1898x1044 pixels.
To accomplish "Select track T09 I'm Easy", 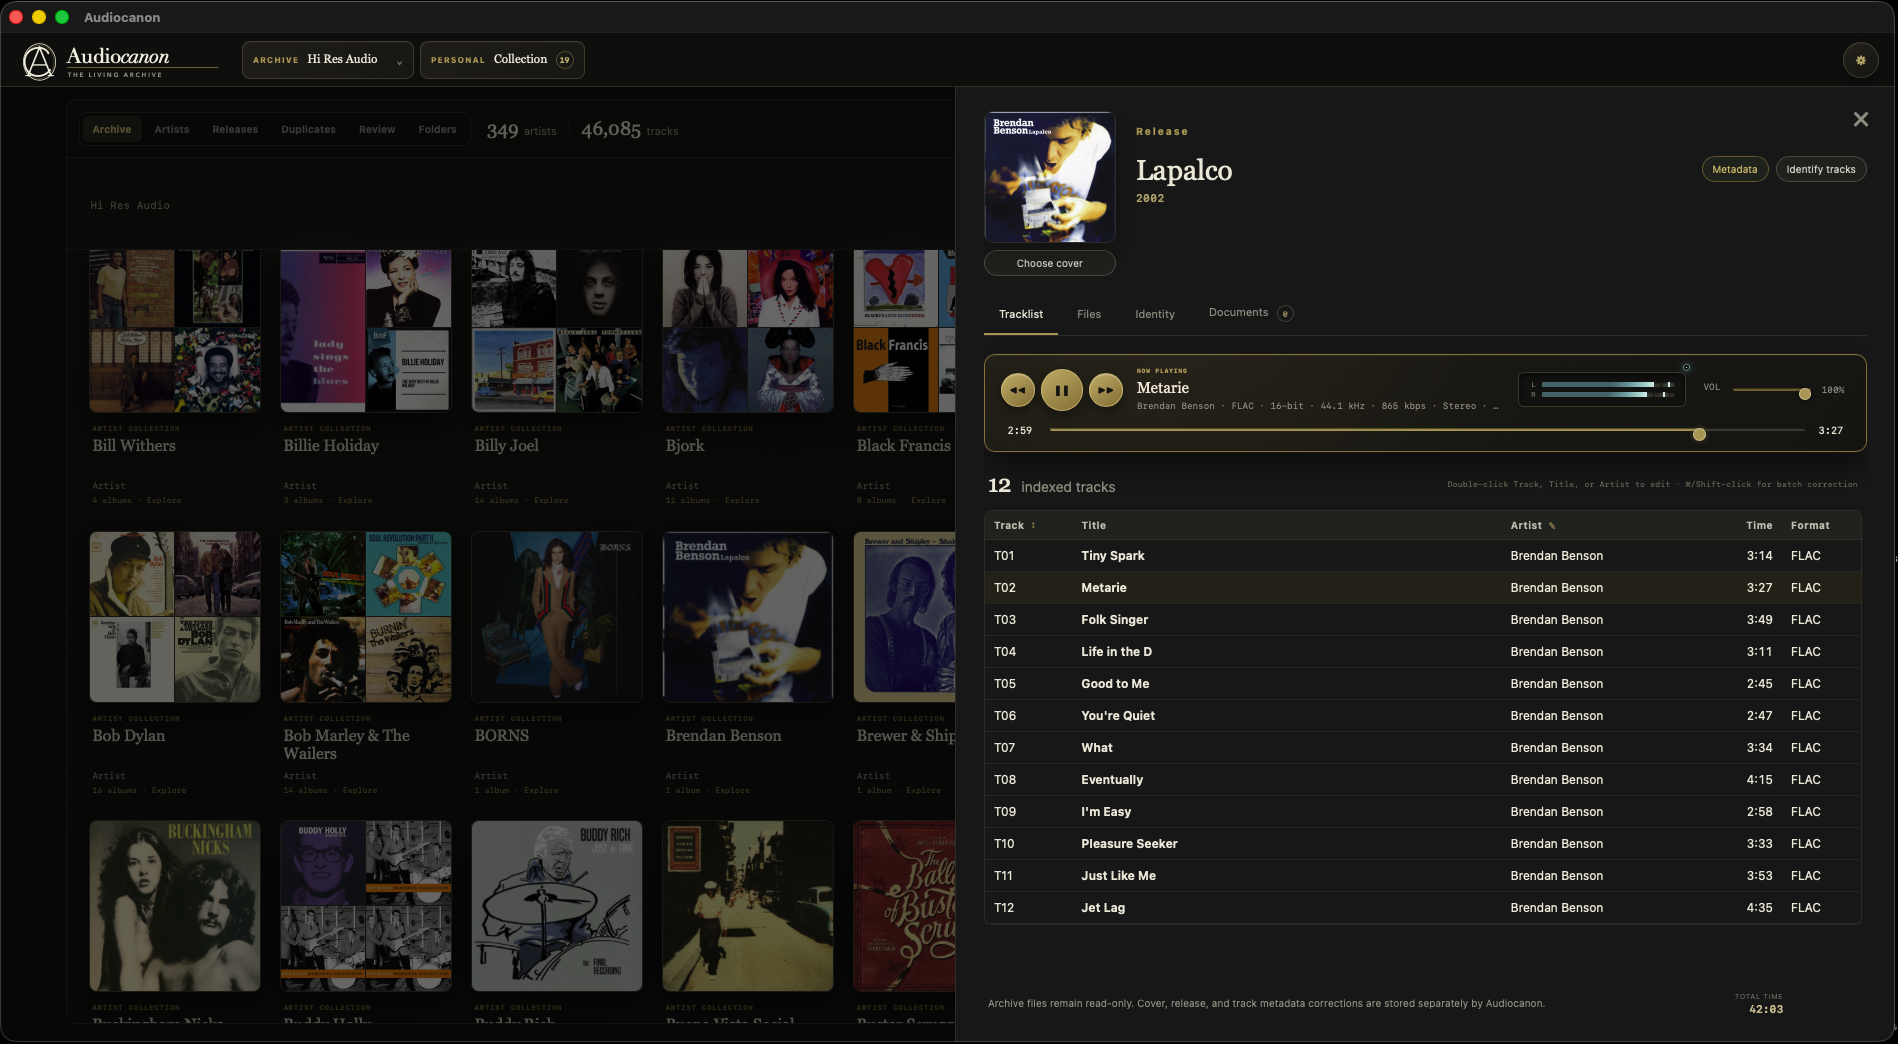I will point(1422,812).
